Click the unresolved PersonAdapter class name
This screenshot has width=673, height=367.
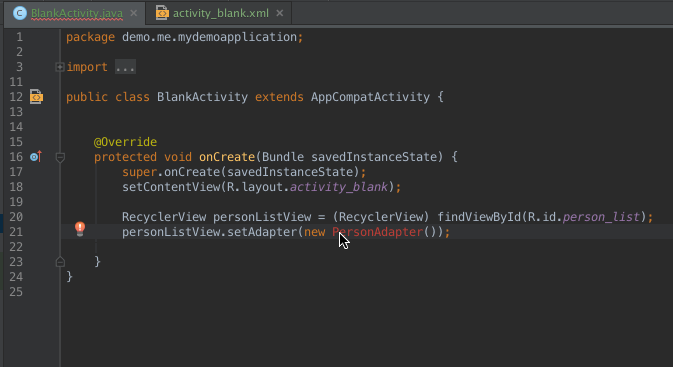click(x=378, y=232)
